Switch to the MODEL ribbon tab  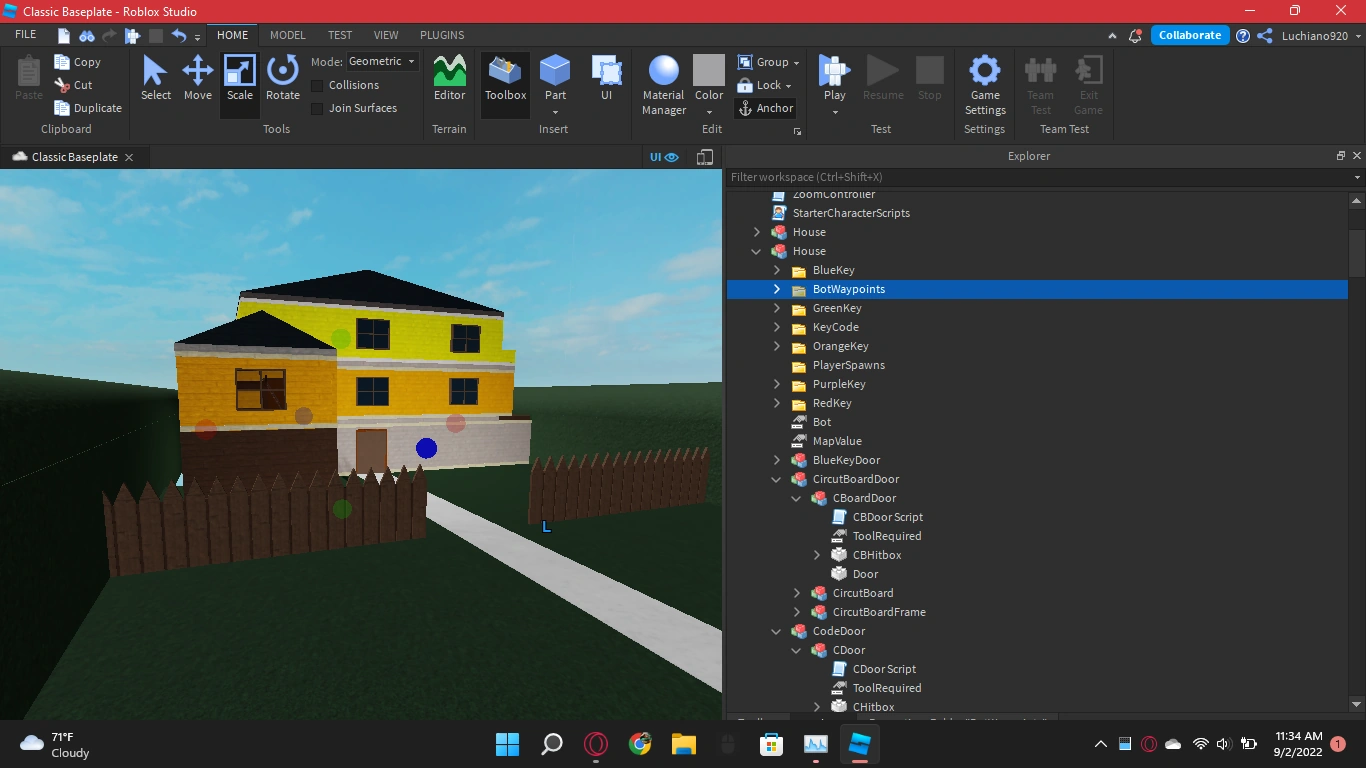[x=287, y=35]
